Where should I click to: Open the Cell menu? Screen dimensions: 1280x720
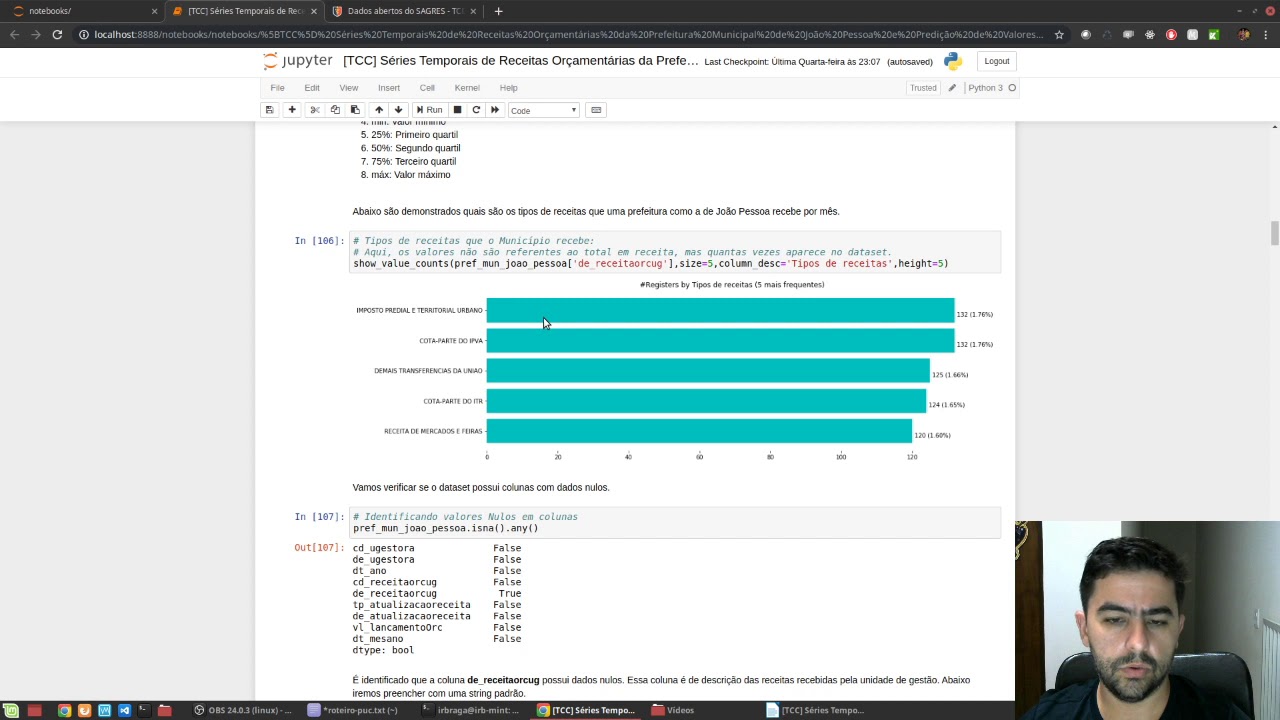pos(427,88)
